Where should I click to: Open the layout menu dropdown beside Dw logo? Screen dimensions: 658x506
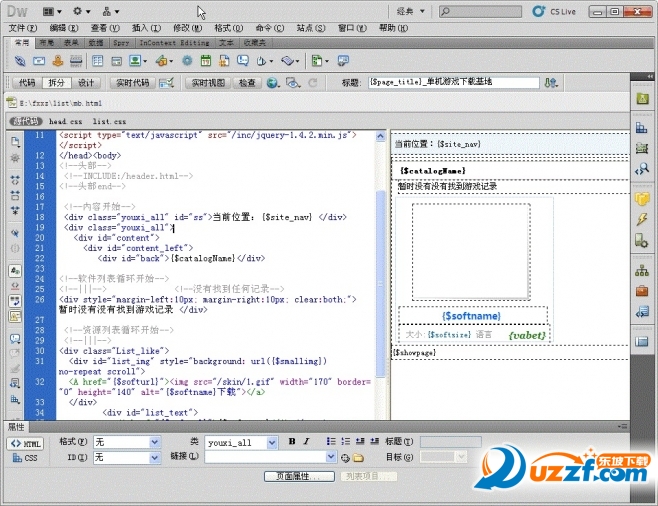click(x=52, y=11)
